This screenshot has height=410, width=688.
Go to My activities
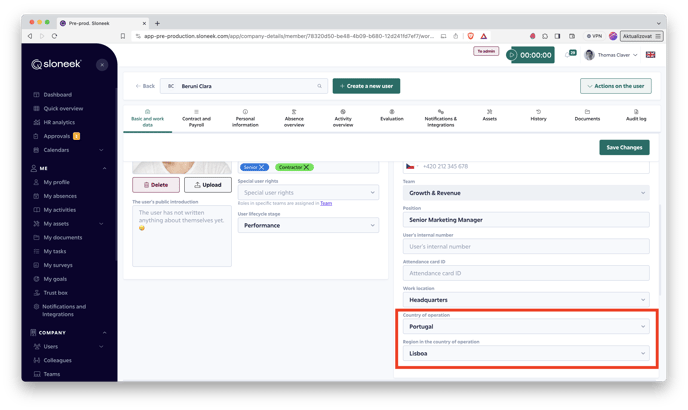click(x=59, y=210)
